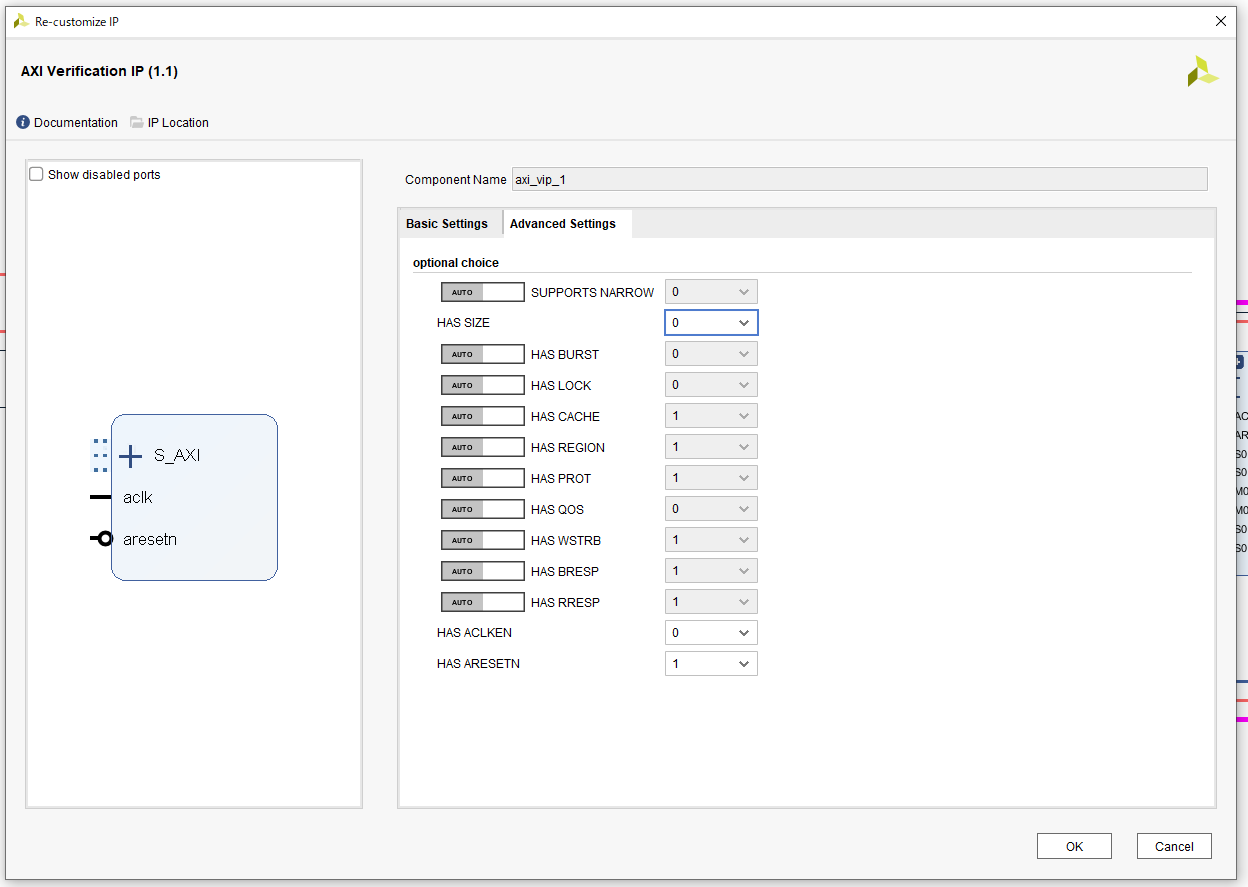Toggle AUTO for HAS CACHE

coord(482,415)
